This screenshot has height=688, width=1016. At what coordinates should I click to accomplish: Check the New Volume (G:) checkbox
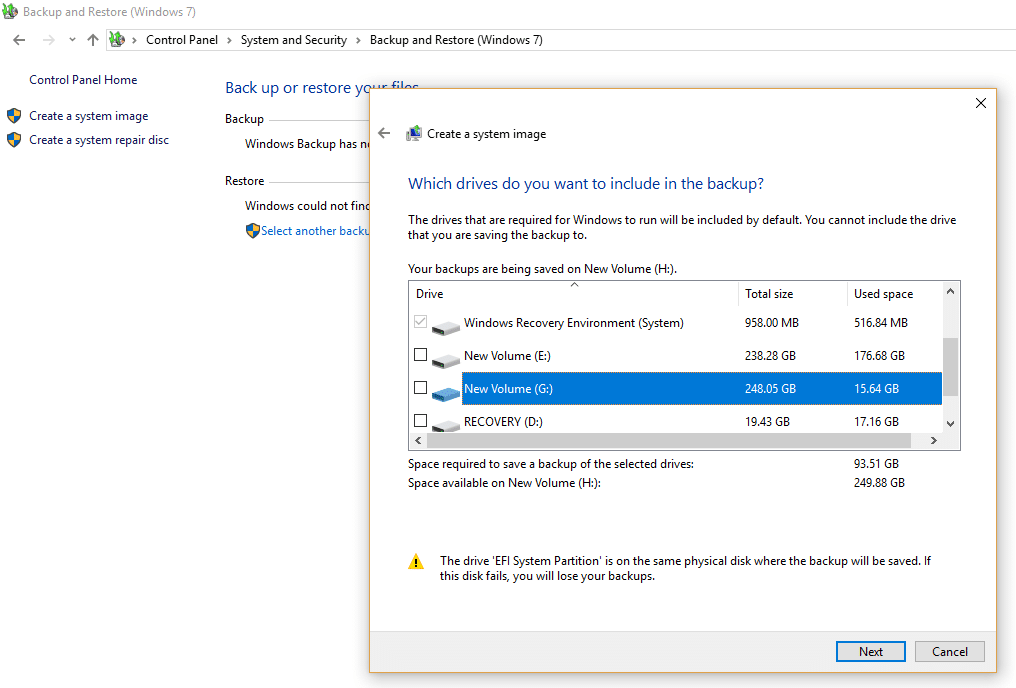[x=420, y=388]
